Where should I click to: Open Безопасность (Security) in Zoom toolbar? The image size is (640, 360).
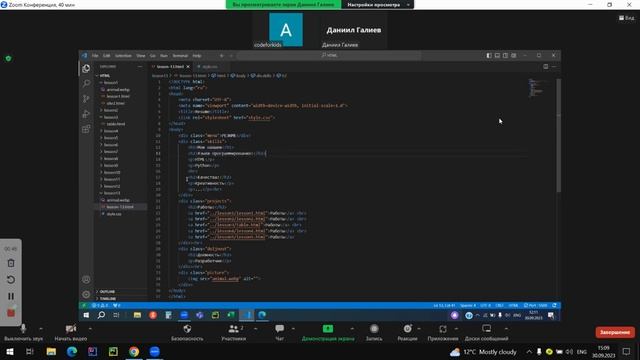click(x=187, y=333)
